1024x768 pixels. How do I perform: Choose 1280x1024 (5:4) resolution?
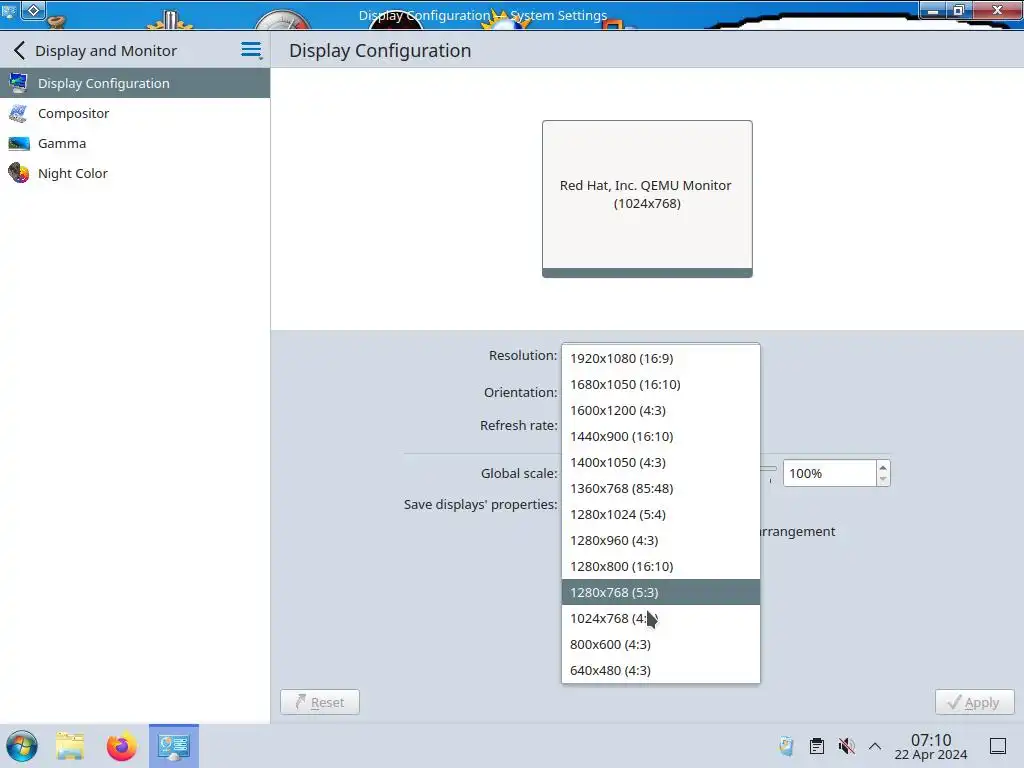pyautogui.click(x=660, y=515)
